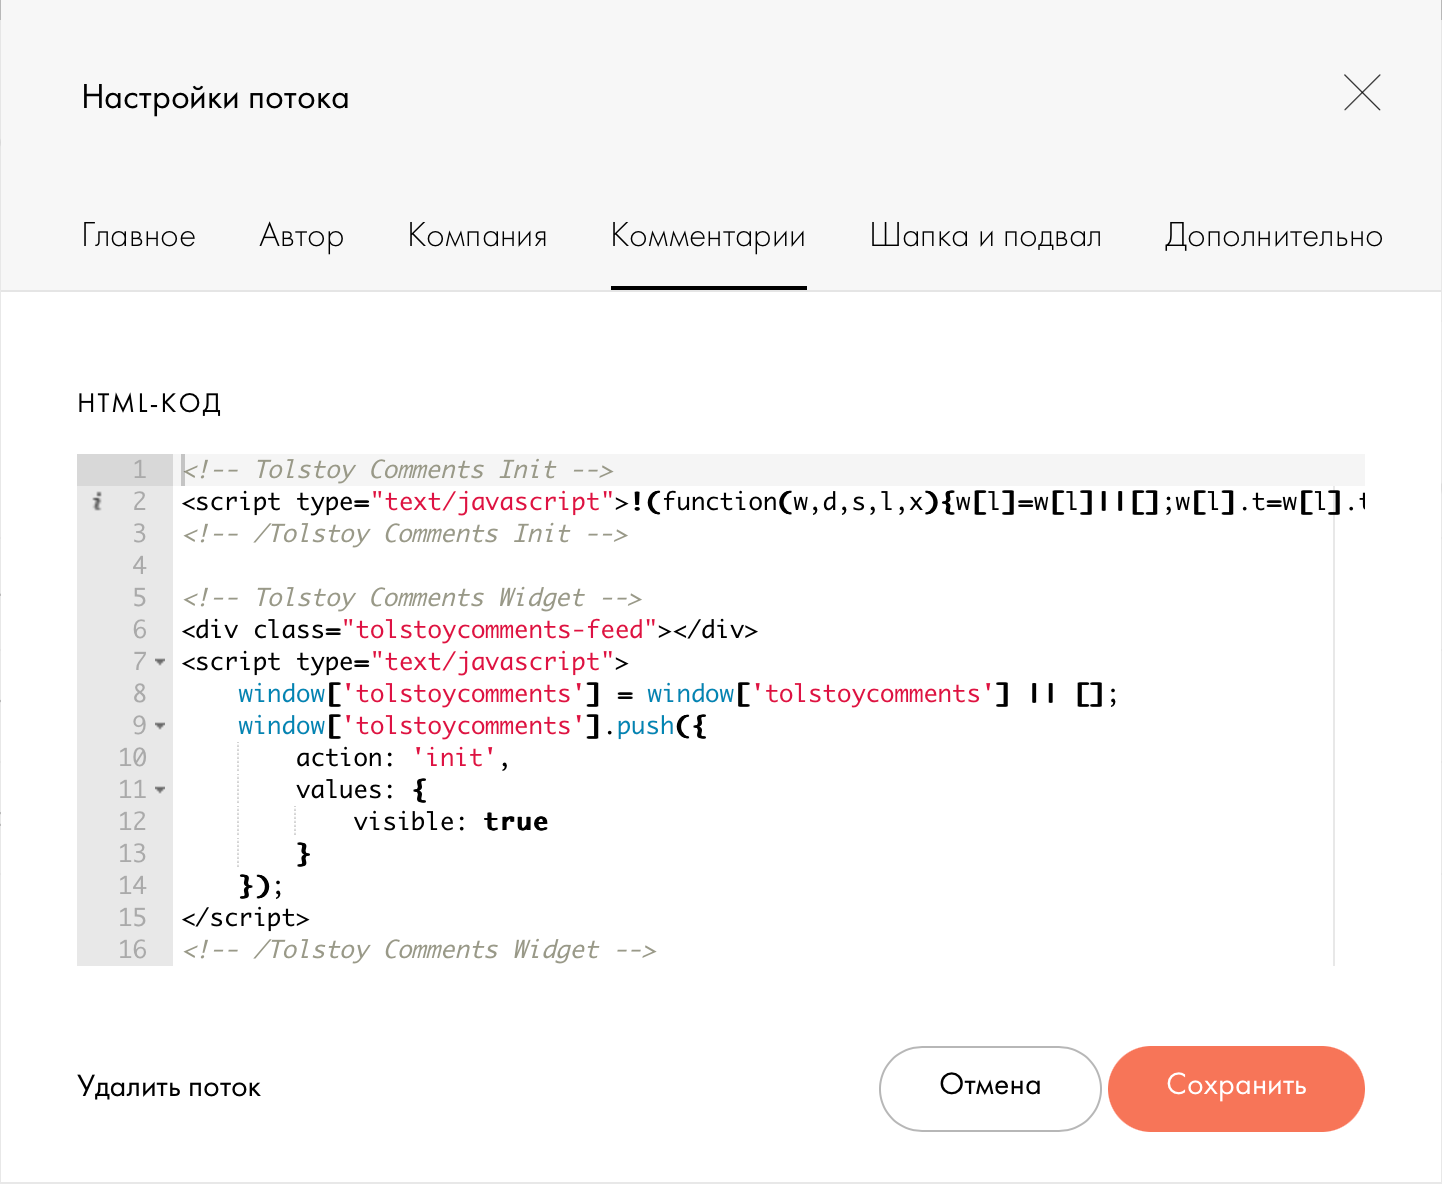Click the action: 'init' line
1442x1184 pixels.
[x=403, y=758]
